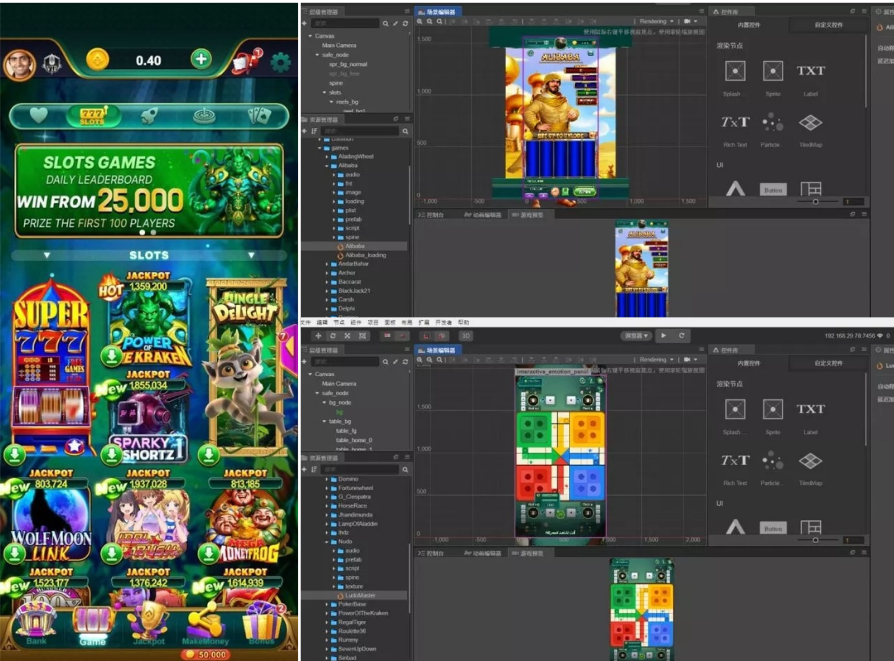Start preview with the play button in Ludo editor

click(x=663, y=335)
